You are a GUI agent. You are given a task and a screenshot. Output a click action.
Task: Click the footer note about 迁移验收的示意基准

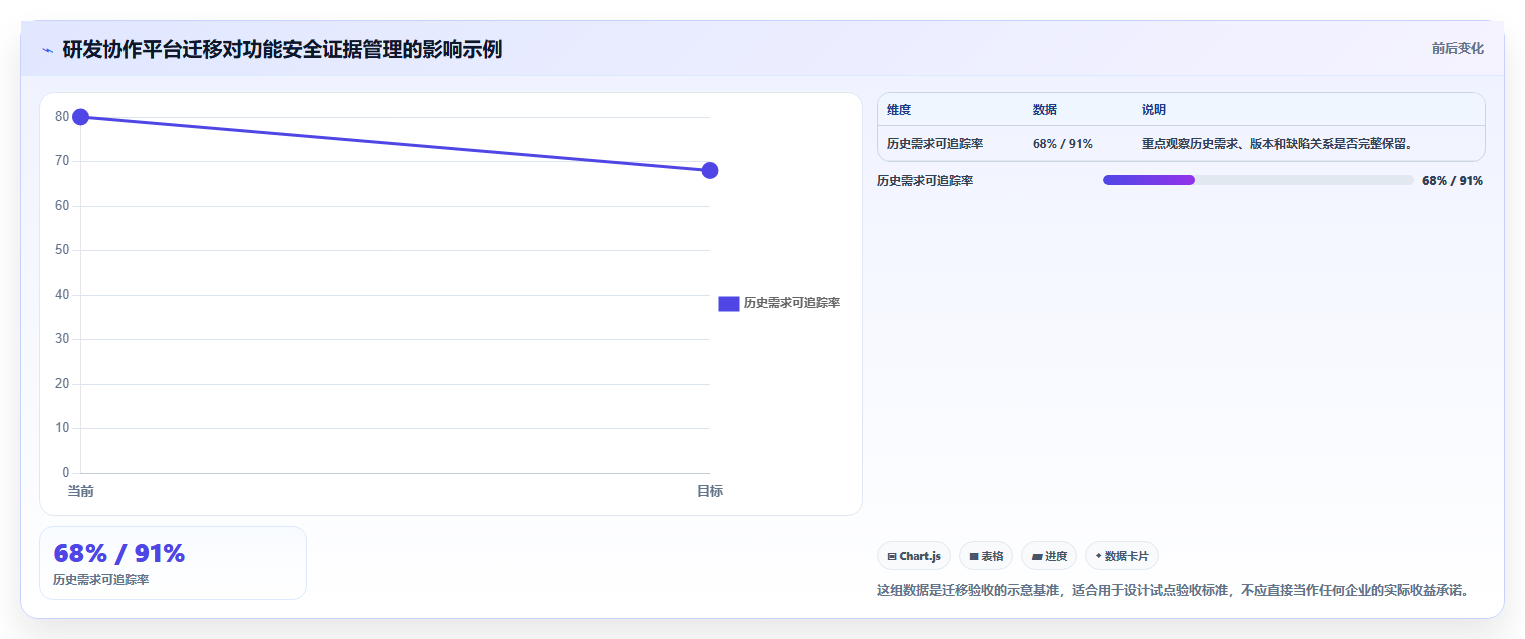tap(1173, 590)
